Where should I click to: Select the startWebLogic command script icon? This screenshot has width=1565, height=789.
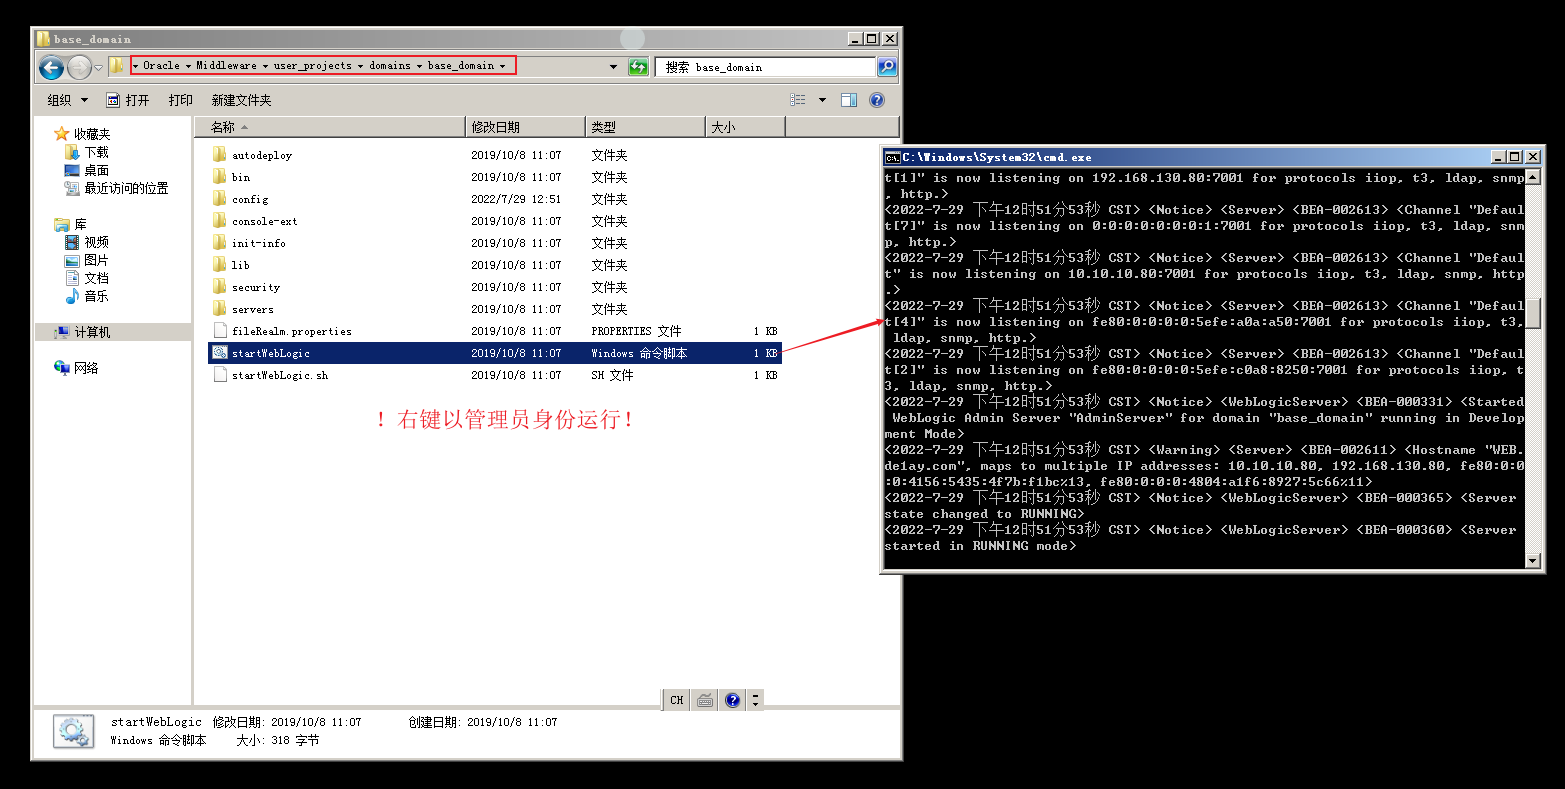click(220, 353)
